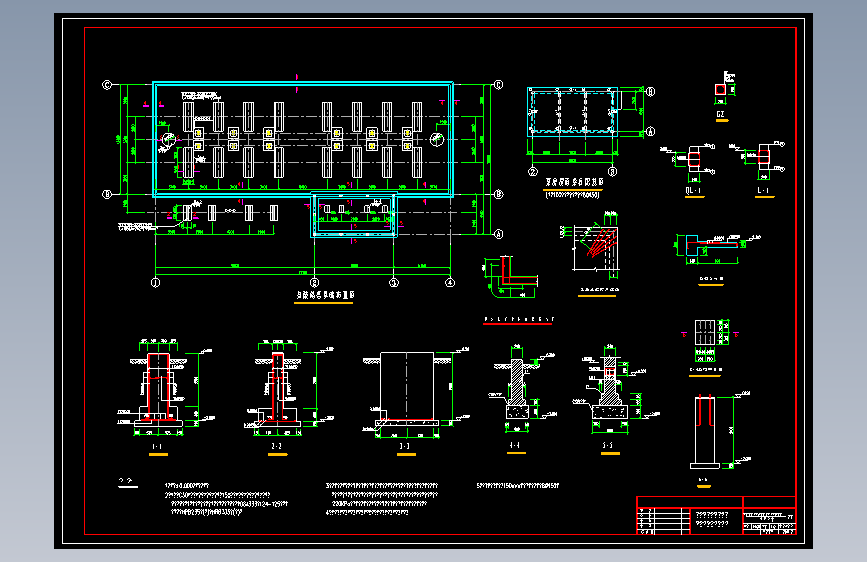Click the "QL-1" section label
This screenshot has height=562, width=867.
point(693,190)
